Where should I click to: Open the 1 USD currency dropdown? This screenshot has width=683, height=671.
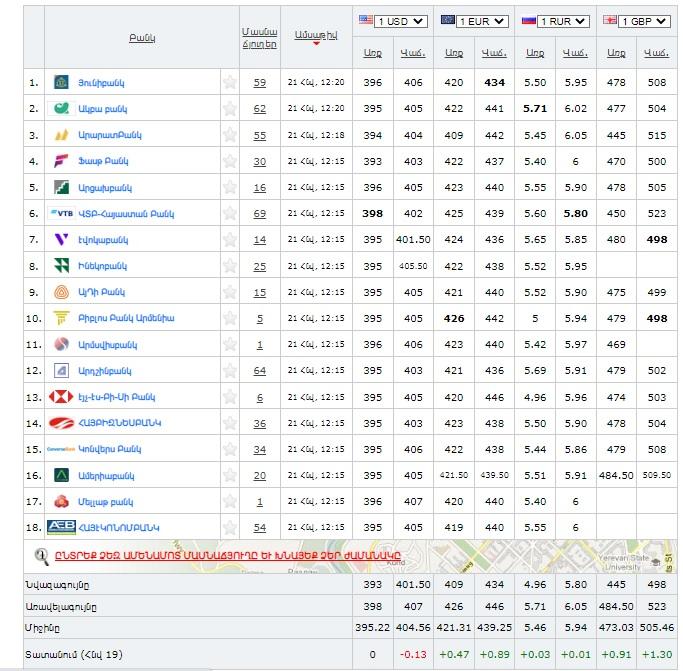(x=394, y=20)
